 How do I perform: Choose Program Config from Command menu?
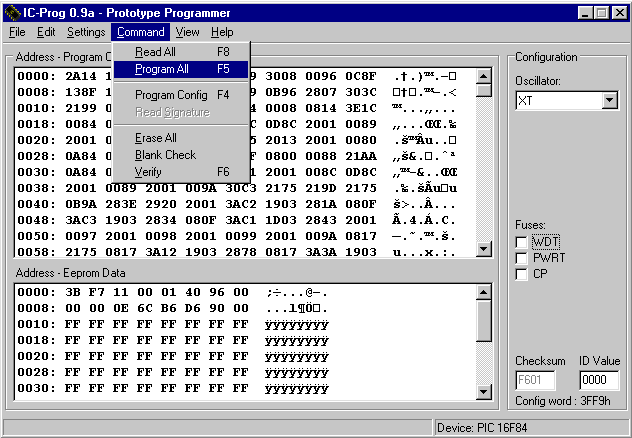tap(181, 95)
